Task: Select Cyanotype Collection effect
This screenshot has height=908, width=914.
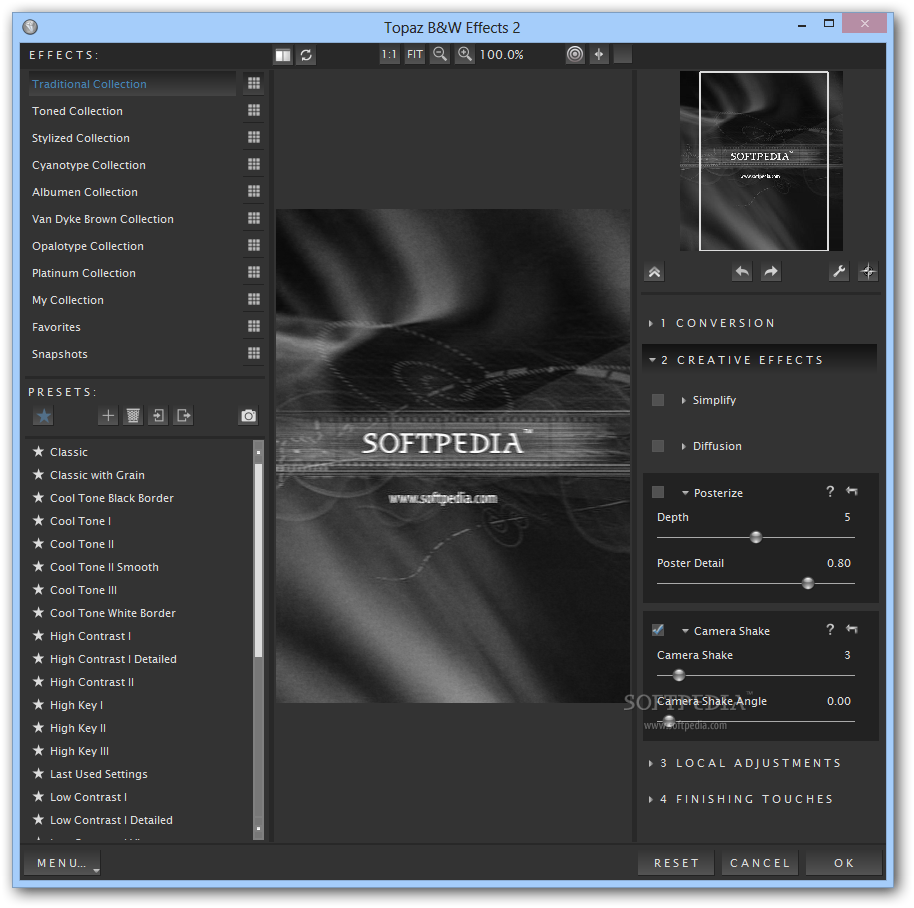Action: [x=89, y=165]
